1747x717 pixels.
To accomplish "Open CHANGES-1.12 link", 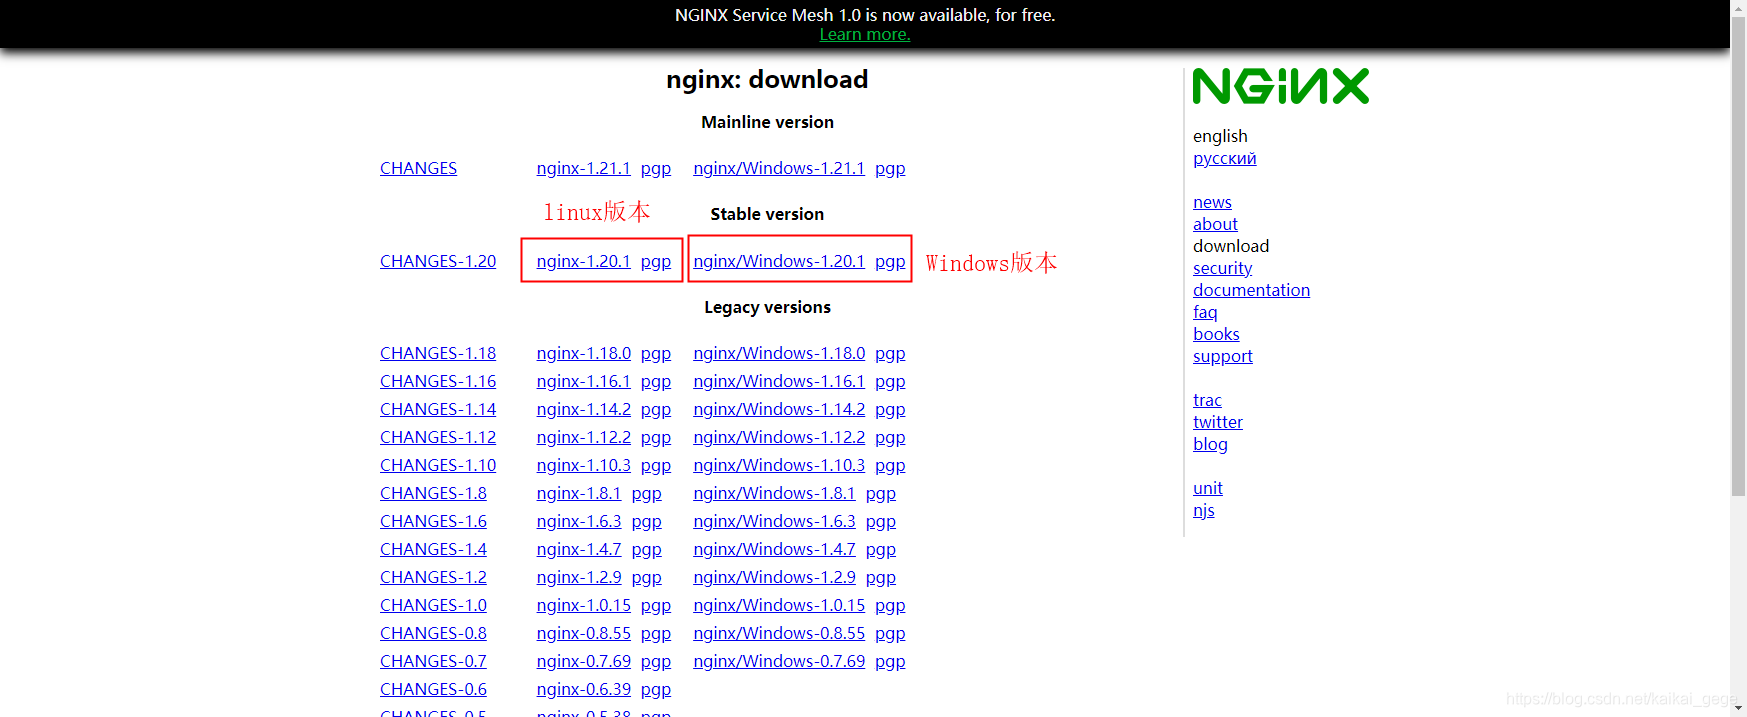I will [x=438, y=437].
